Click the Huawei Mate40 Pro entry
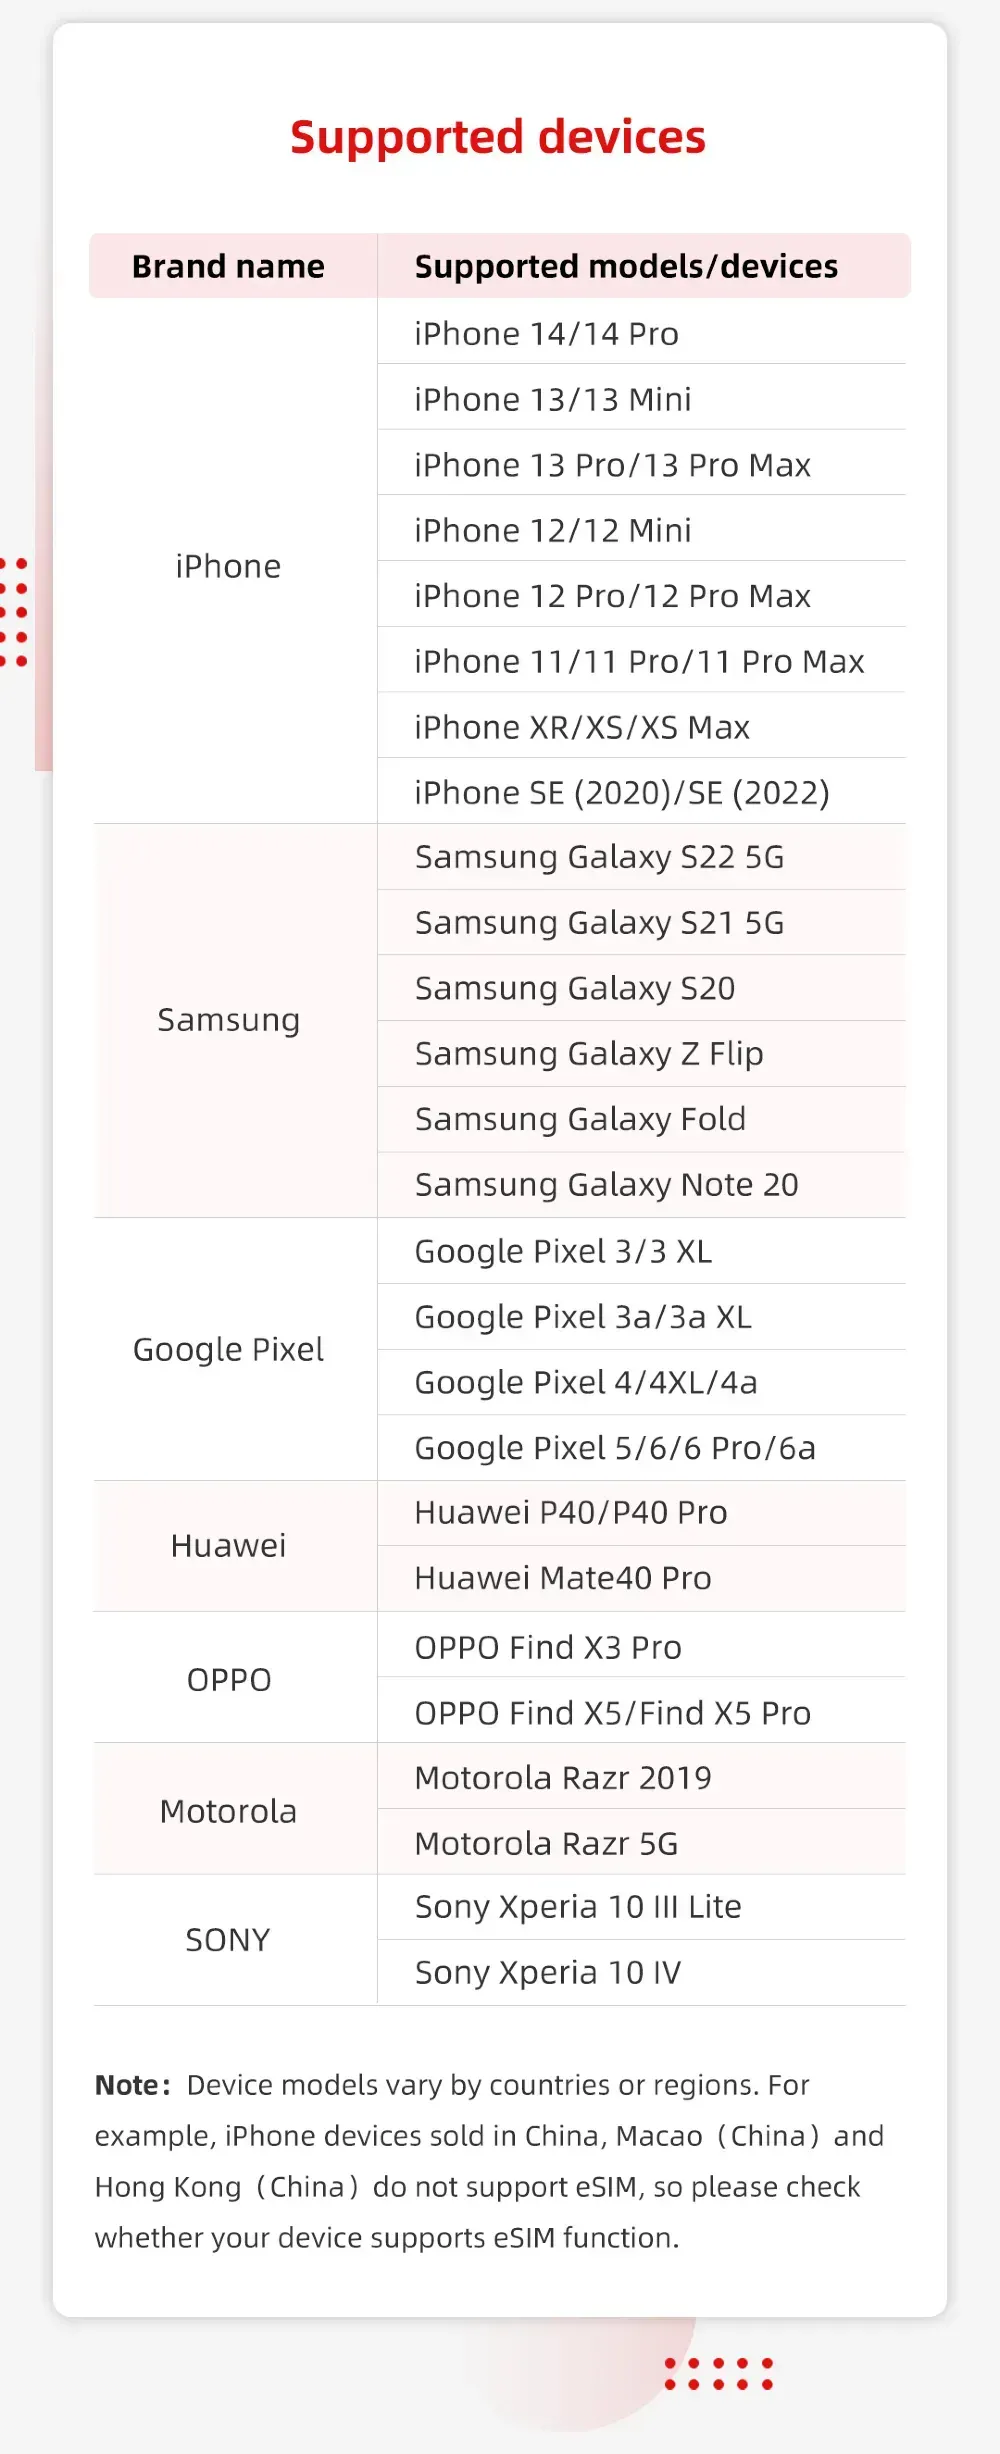The image size is (1000, 2454). pos(563,1578)
